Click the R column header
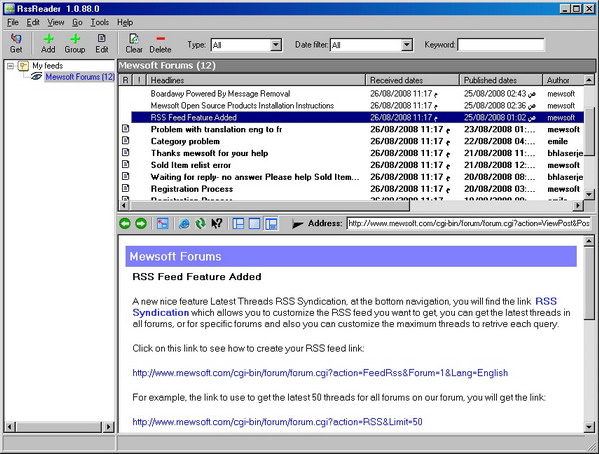The height and width of the screenshot is (454, 599). tap(125, 80)
